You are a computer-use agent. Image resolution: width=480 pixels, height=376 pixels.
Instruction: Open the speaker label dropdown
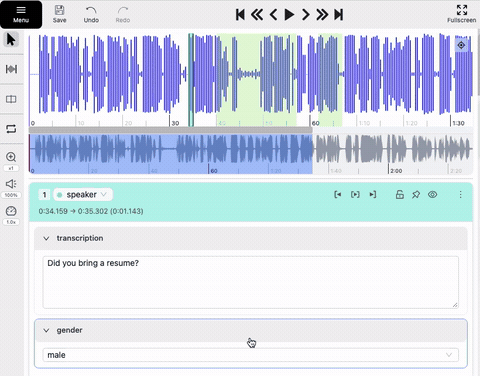[83, 195]
